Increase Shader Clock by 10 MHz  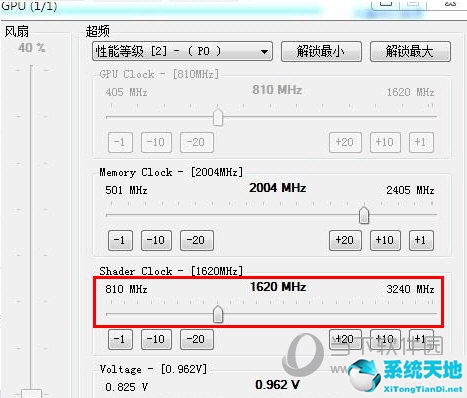(x=385, y=339)
